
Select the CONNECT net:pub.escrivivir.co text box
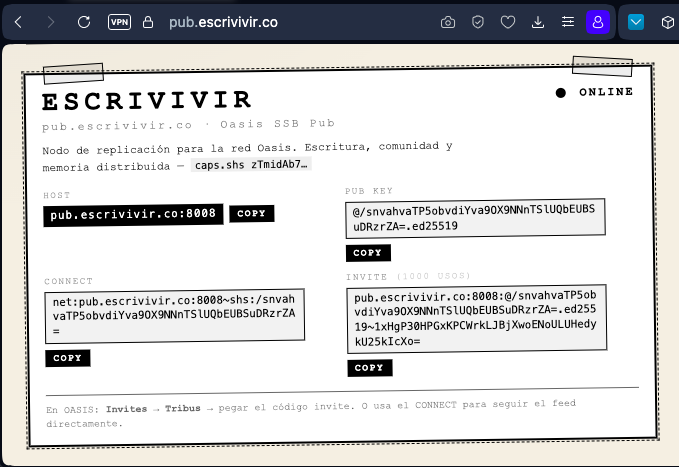coord(175,316)
